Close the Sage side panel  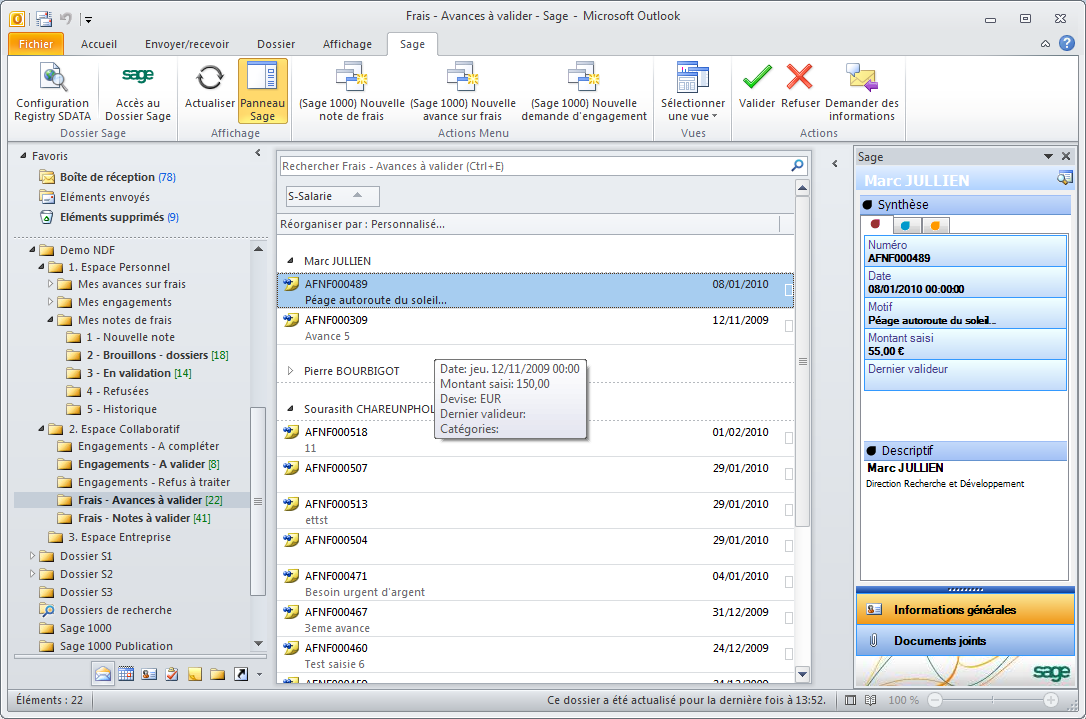coord(1066,157)
